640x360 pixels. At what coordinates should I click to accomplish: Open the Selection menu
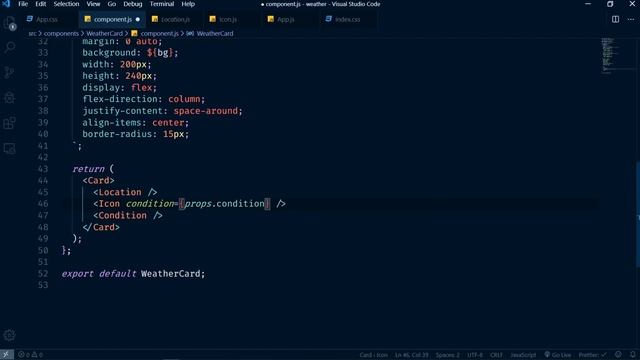(66, 4)
